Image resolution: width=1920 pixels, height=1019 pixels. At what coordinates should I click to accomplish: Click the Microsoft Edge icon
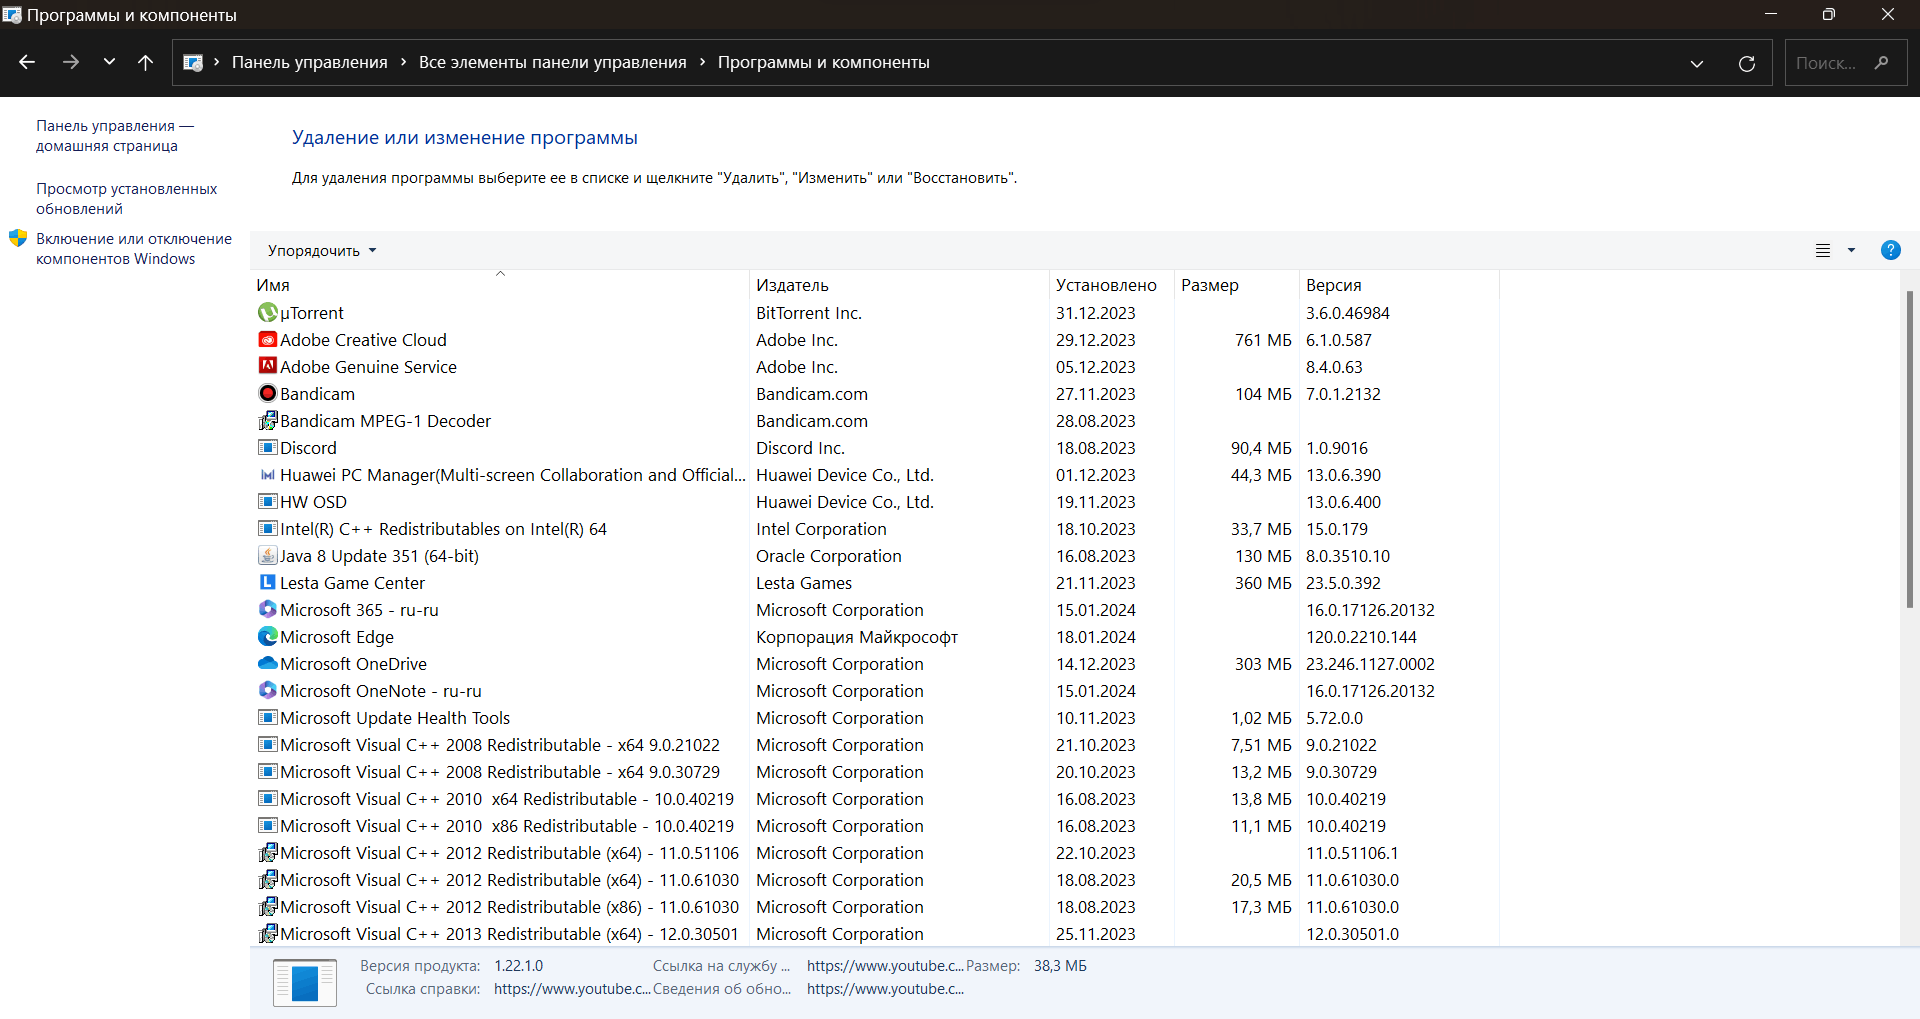(x=268, y=636)
